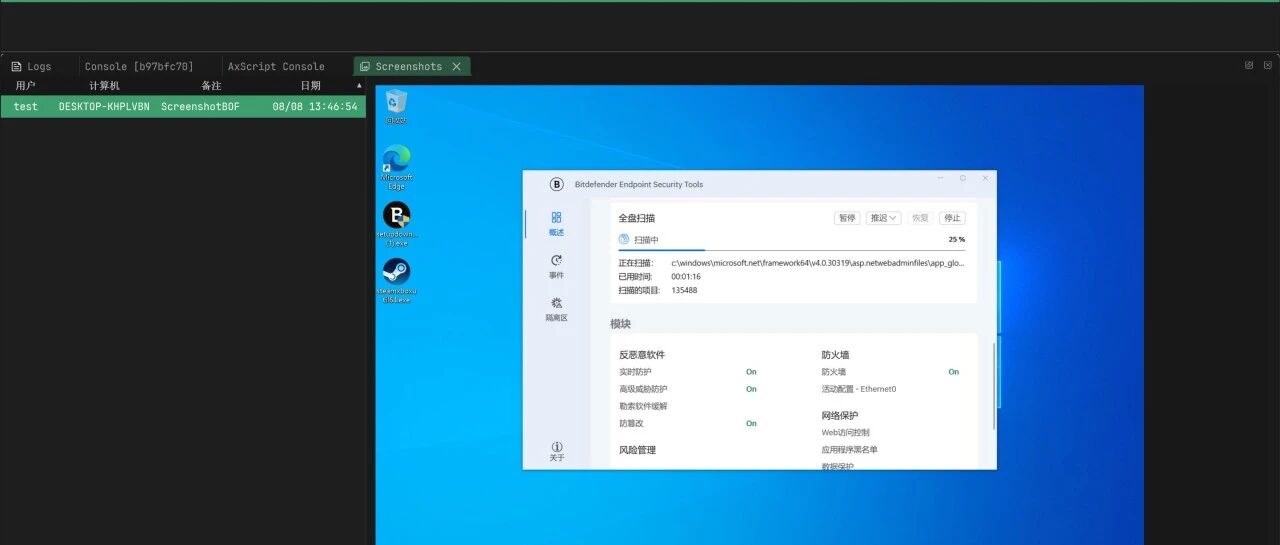Maximize the Bitdefender window
This screenshot has width=1280, height=545.
click(x=963, y=178)
